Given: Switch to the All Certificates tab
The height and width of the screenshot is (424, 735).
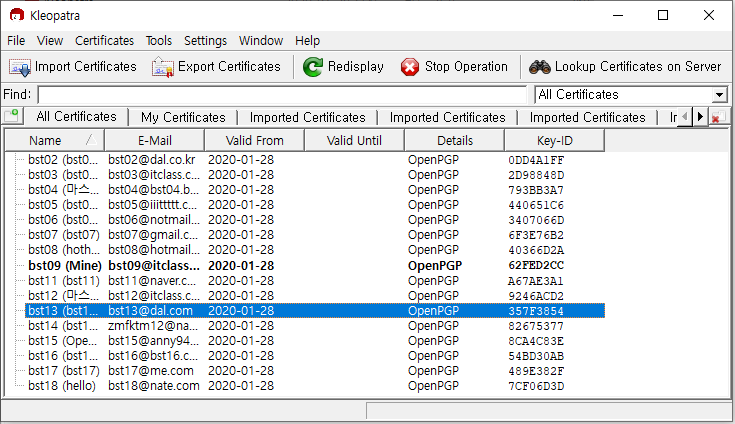Looking at the screenshot, I should tap(76, 116).
